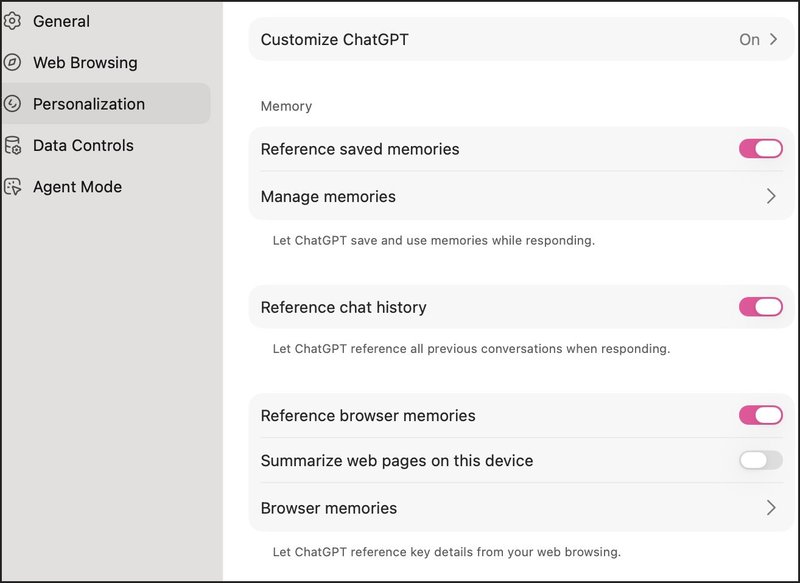The height and width of the screenshot is (583, 800).
Task: Toggle off Reference browser memories
Action: tap(760, 415)
